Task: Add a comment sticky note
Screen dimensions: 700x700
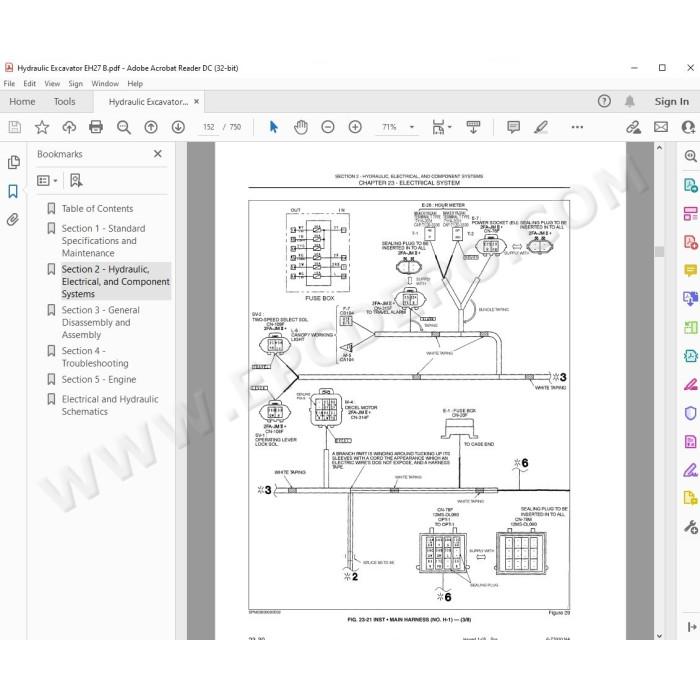Action: [x=513, y=127]
